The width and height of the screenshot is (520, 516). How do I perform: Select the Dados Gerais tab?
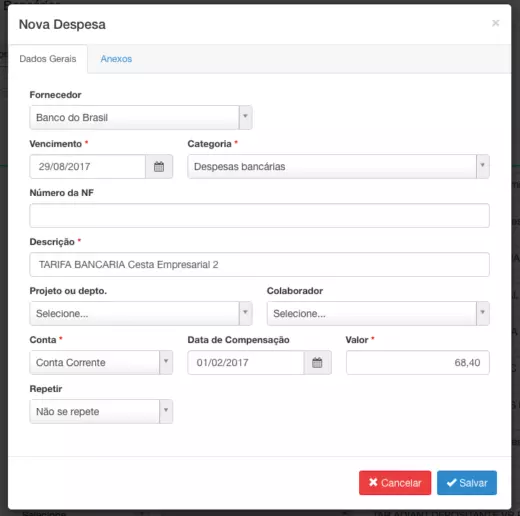(x=48, y=59)
